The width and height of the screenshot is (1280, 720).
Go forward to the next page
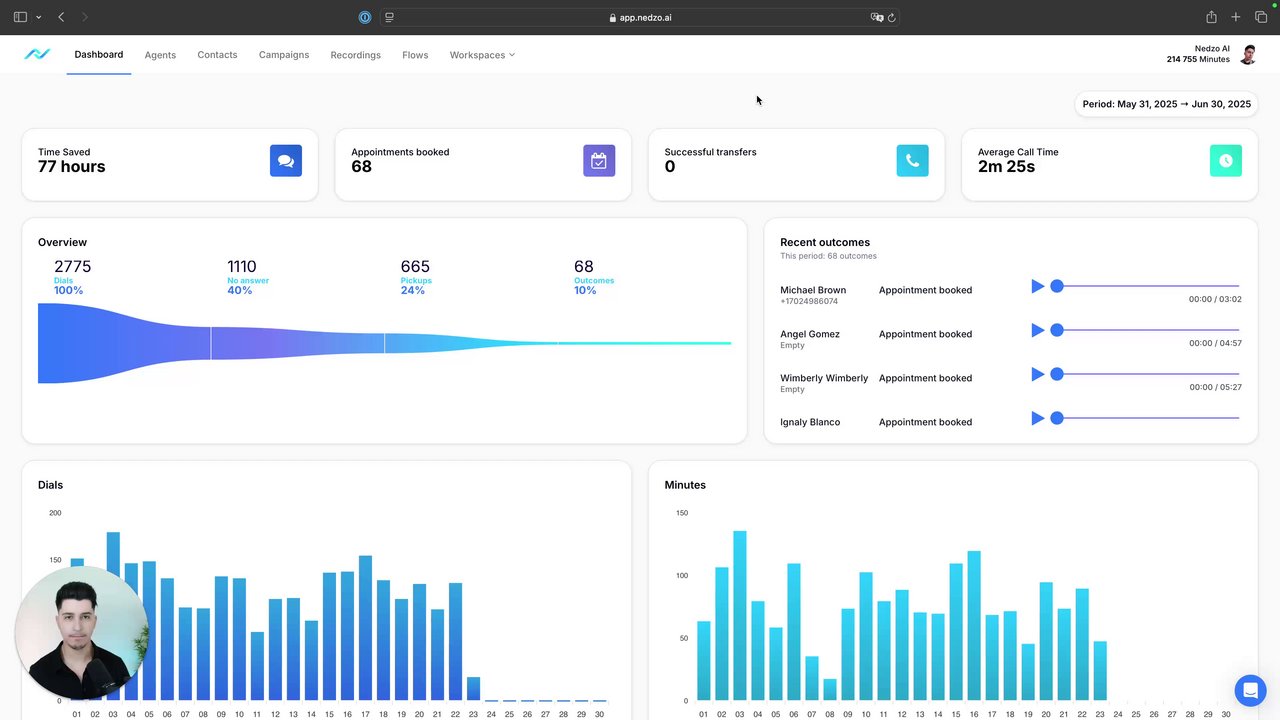click(x=85, y=17)
